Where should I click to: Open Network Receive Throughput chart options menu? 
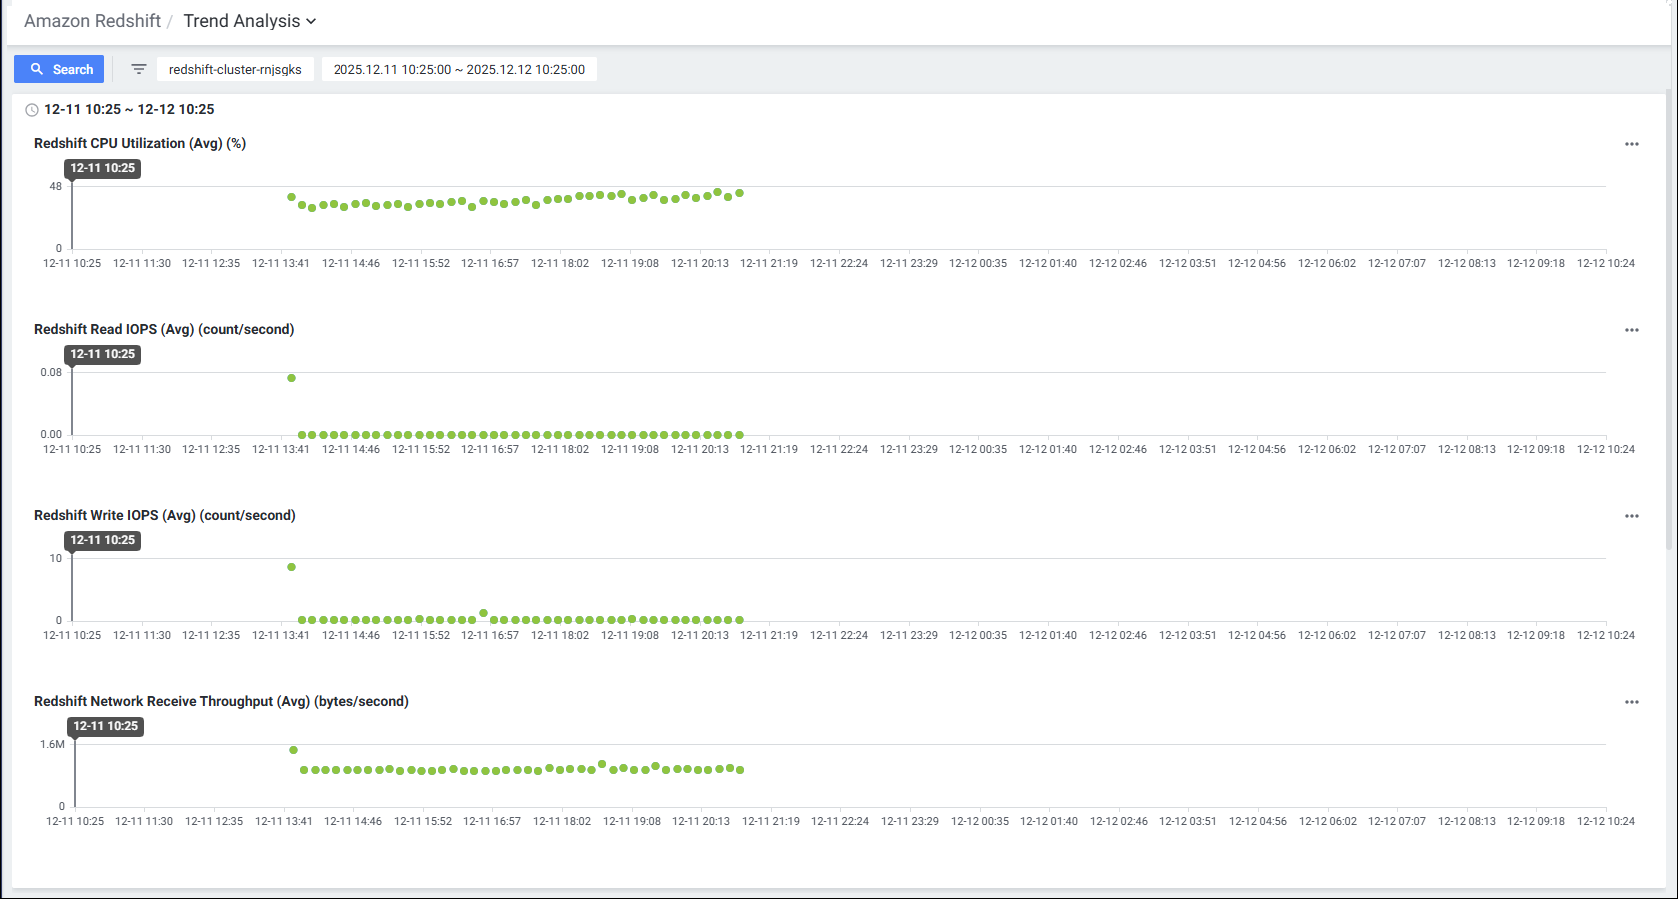[1631, 702]
